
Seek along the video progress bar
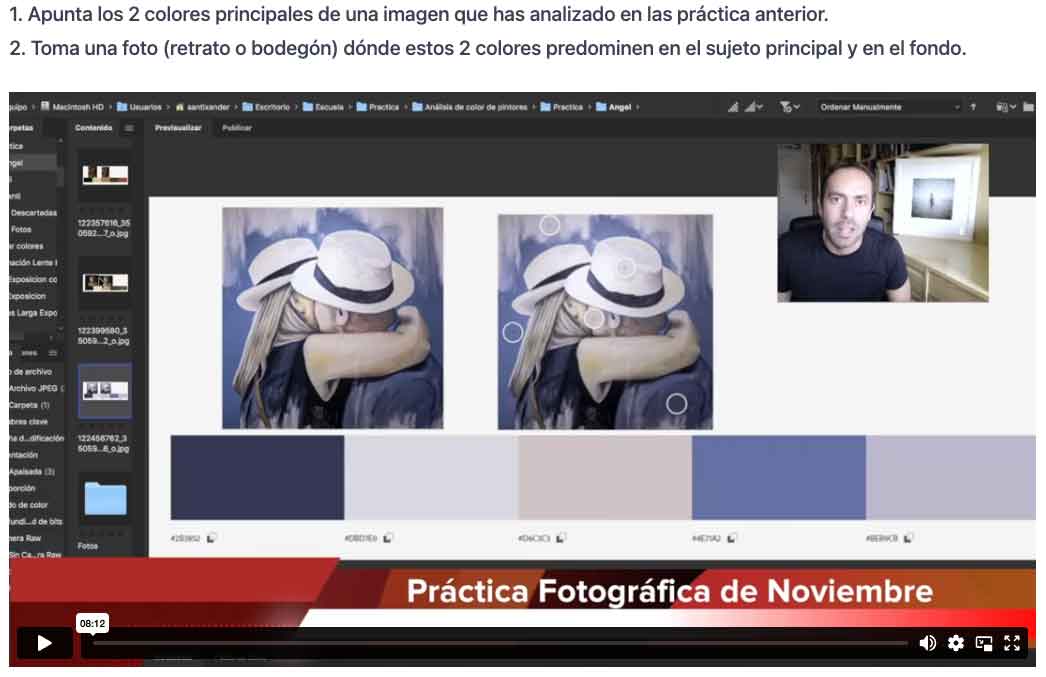[x=500, y=643]
